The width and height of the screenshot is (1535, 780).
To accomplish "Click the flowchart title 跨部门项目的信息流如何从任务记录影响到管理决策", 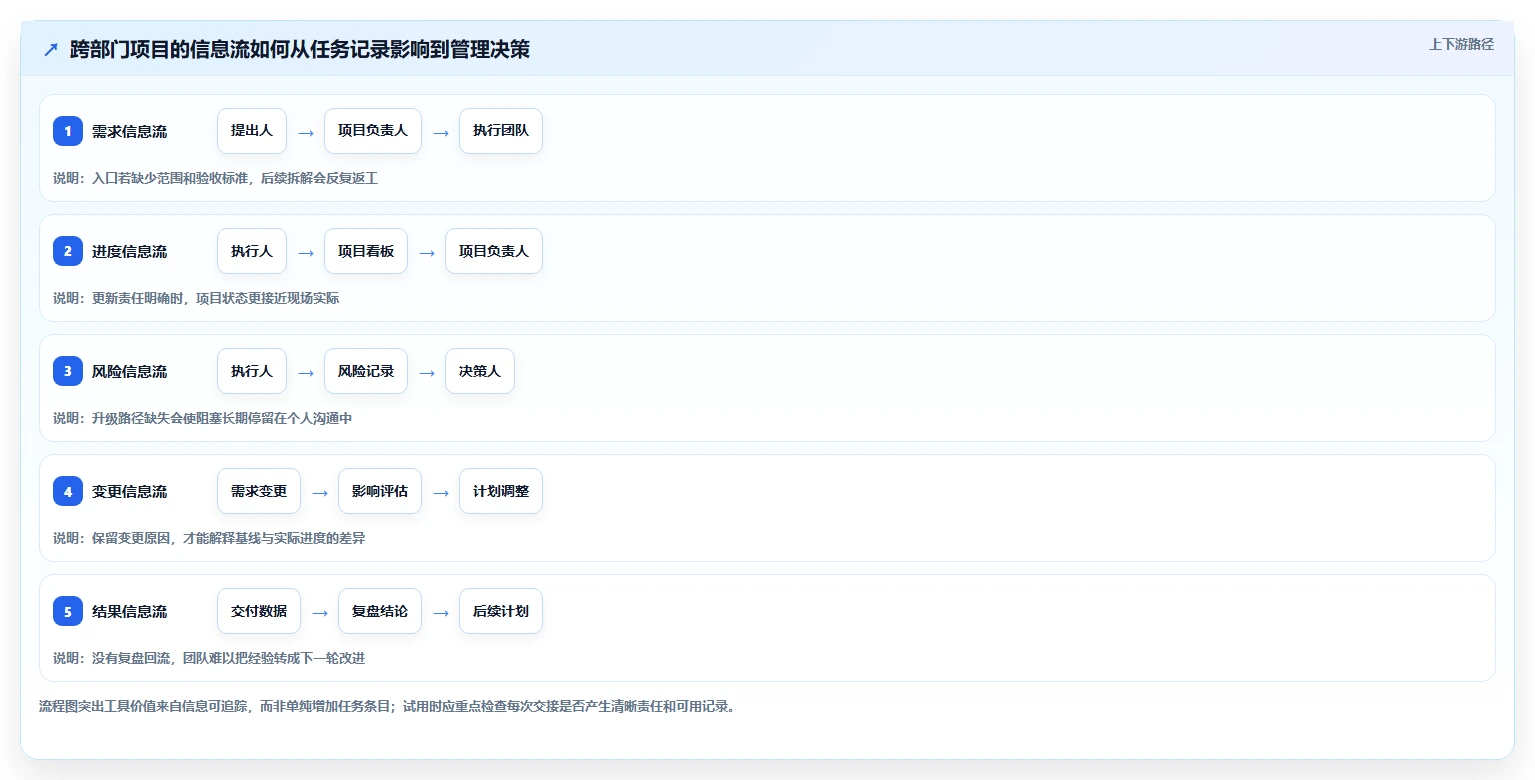I will pyautogui.click(x=300, y=50).
